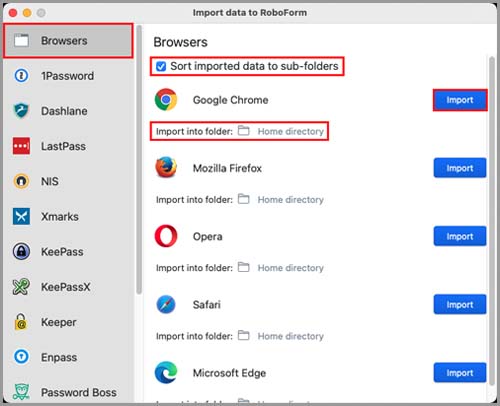Click the Google Chrome logo

click(x=166, y=99)
